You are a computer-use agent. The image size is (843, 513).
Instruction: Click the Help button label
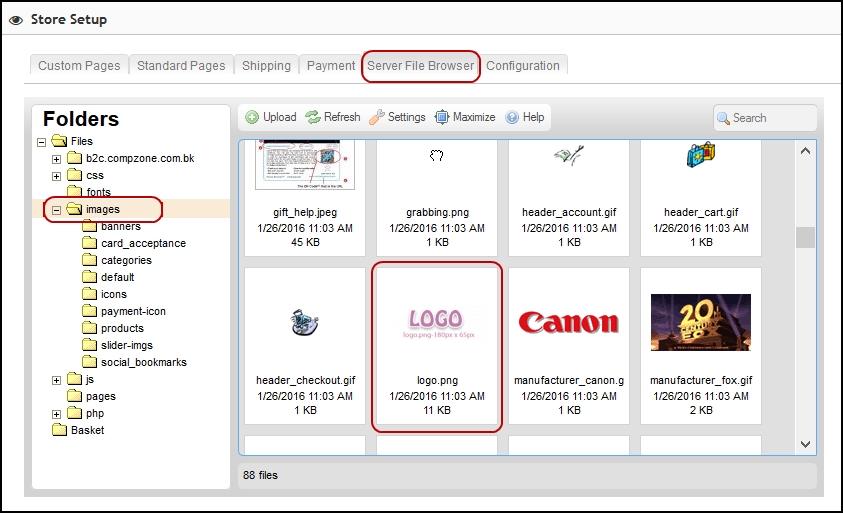point(533,117)
